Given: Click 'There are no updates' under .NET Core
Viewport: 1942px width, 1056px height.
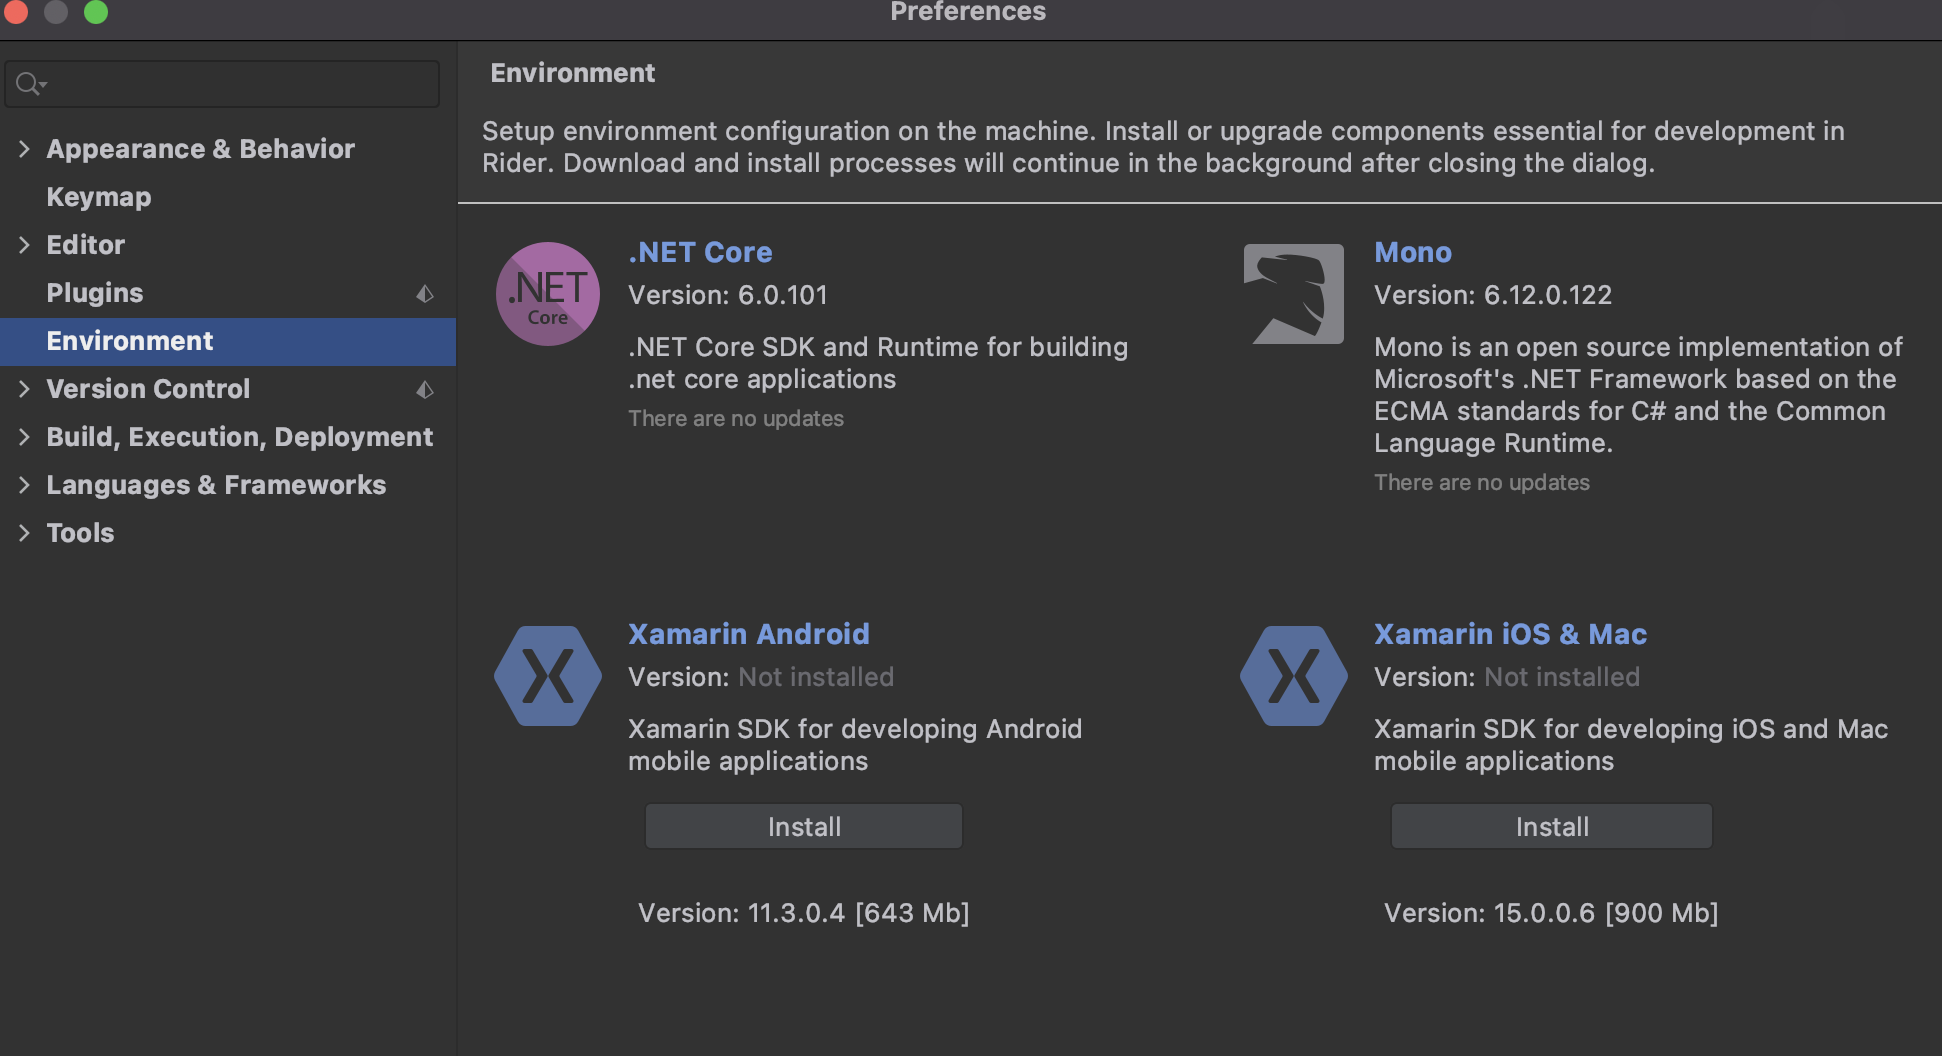Looking at the screenshot, I should tap(736, 419).
